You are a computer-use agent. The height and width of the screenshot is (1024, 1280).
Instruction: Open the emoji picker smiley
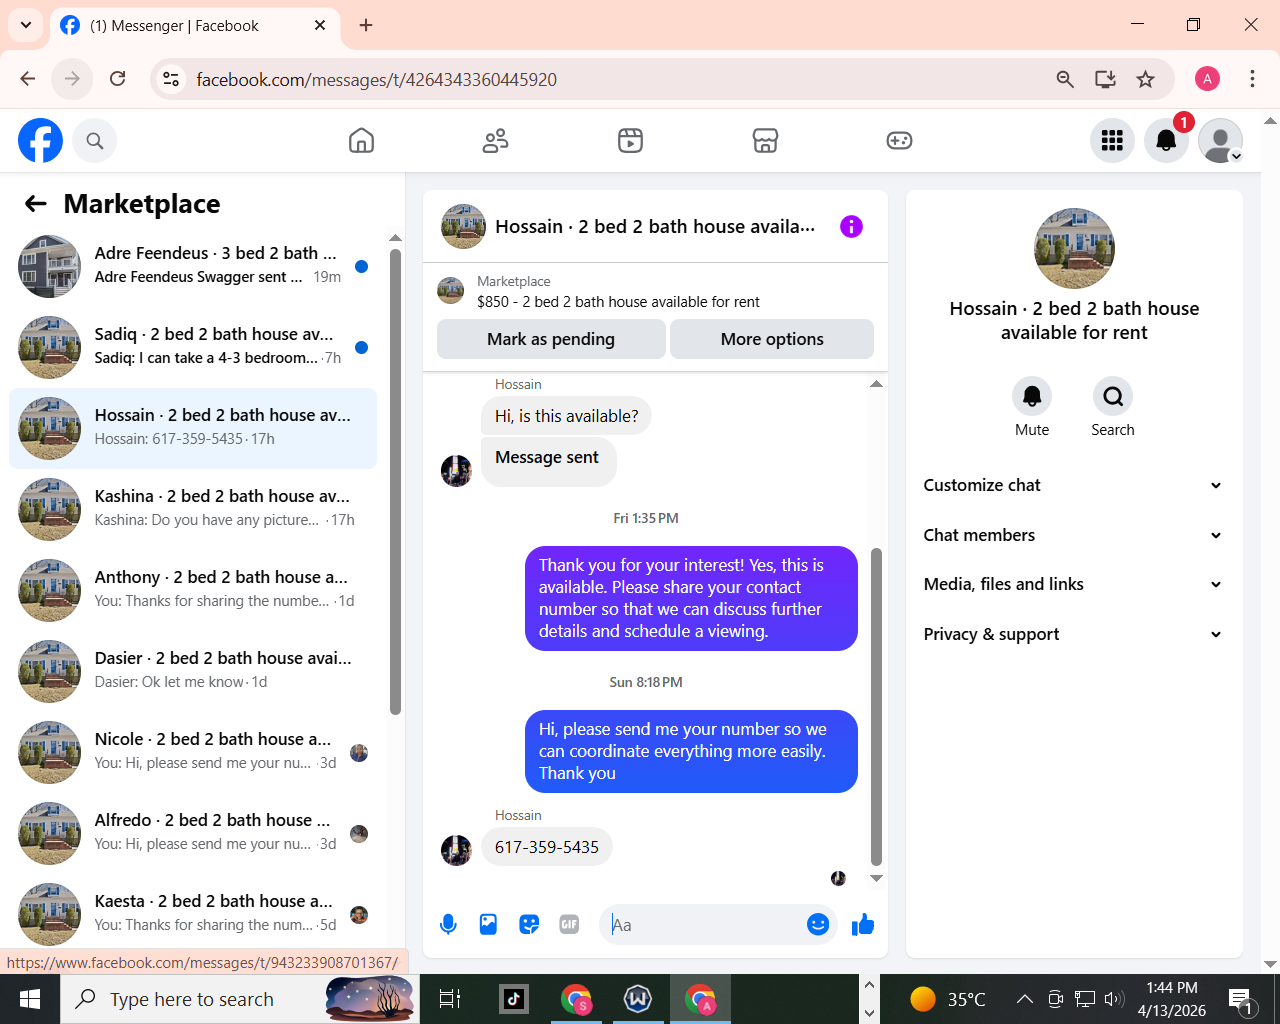818,925
